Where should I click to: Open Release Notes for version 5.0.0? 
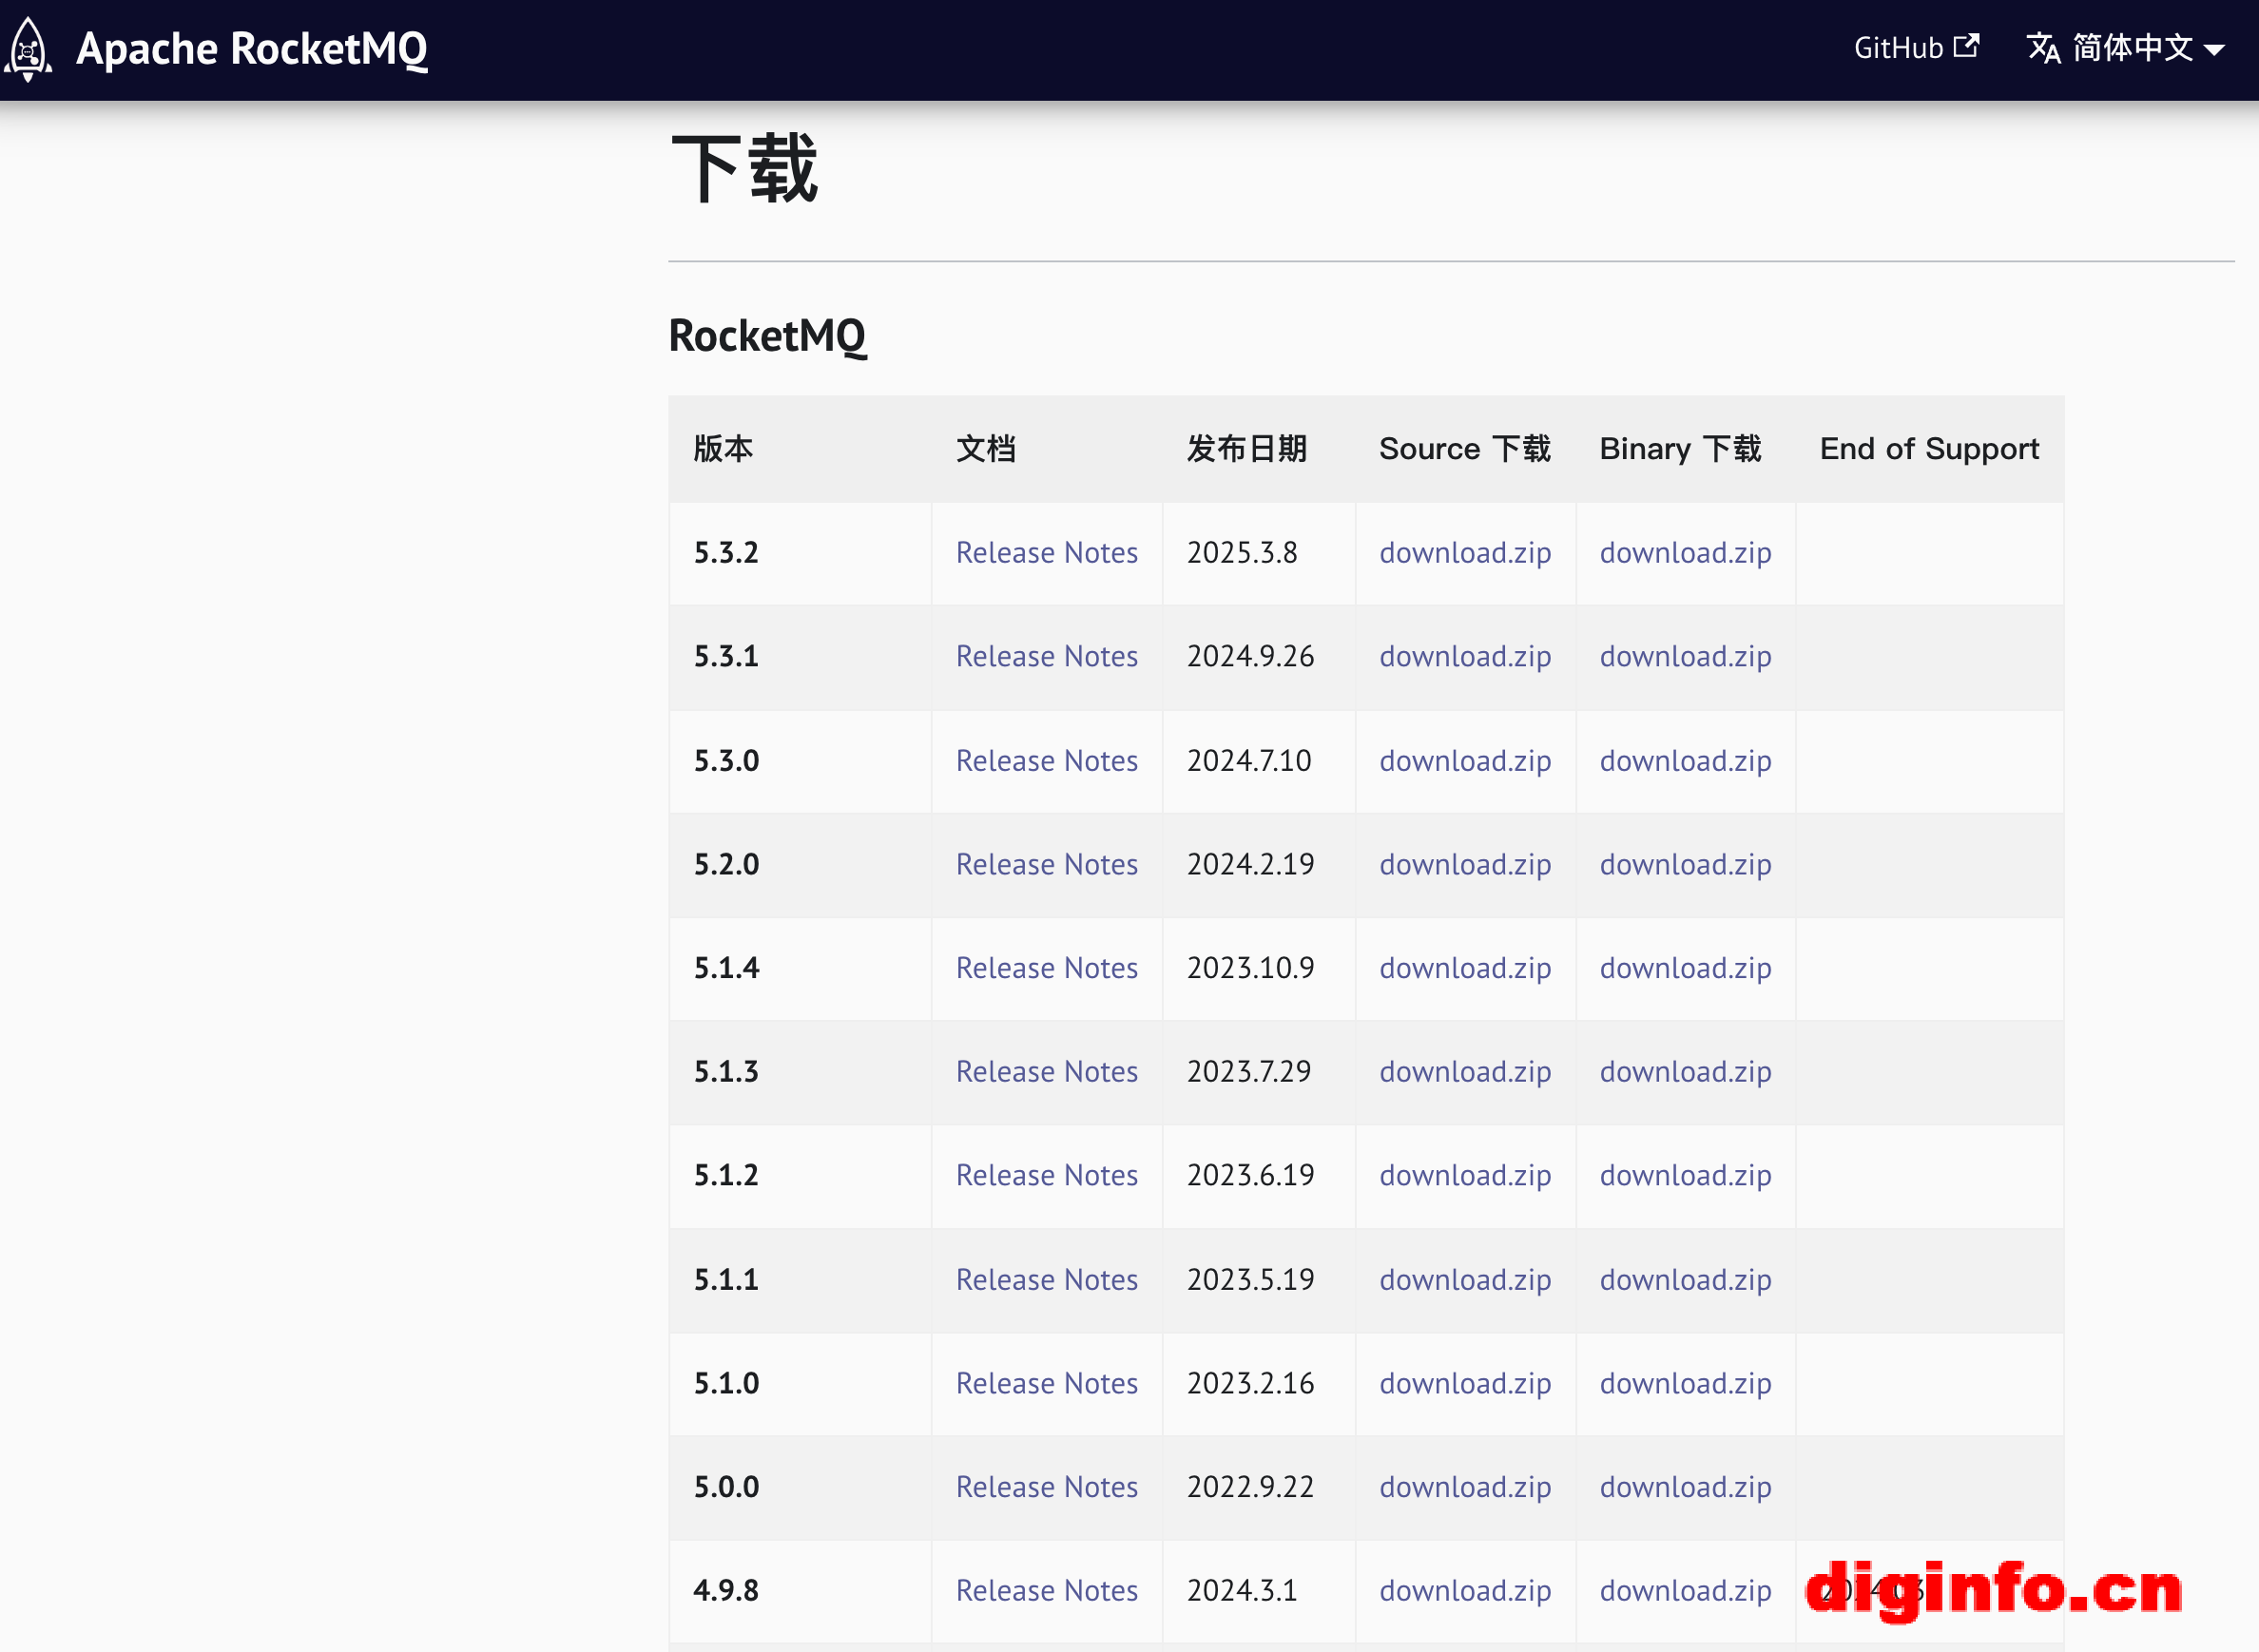(1046, 1487)
